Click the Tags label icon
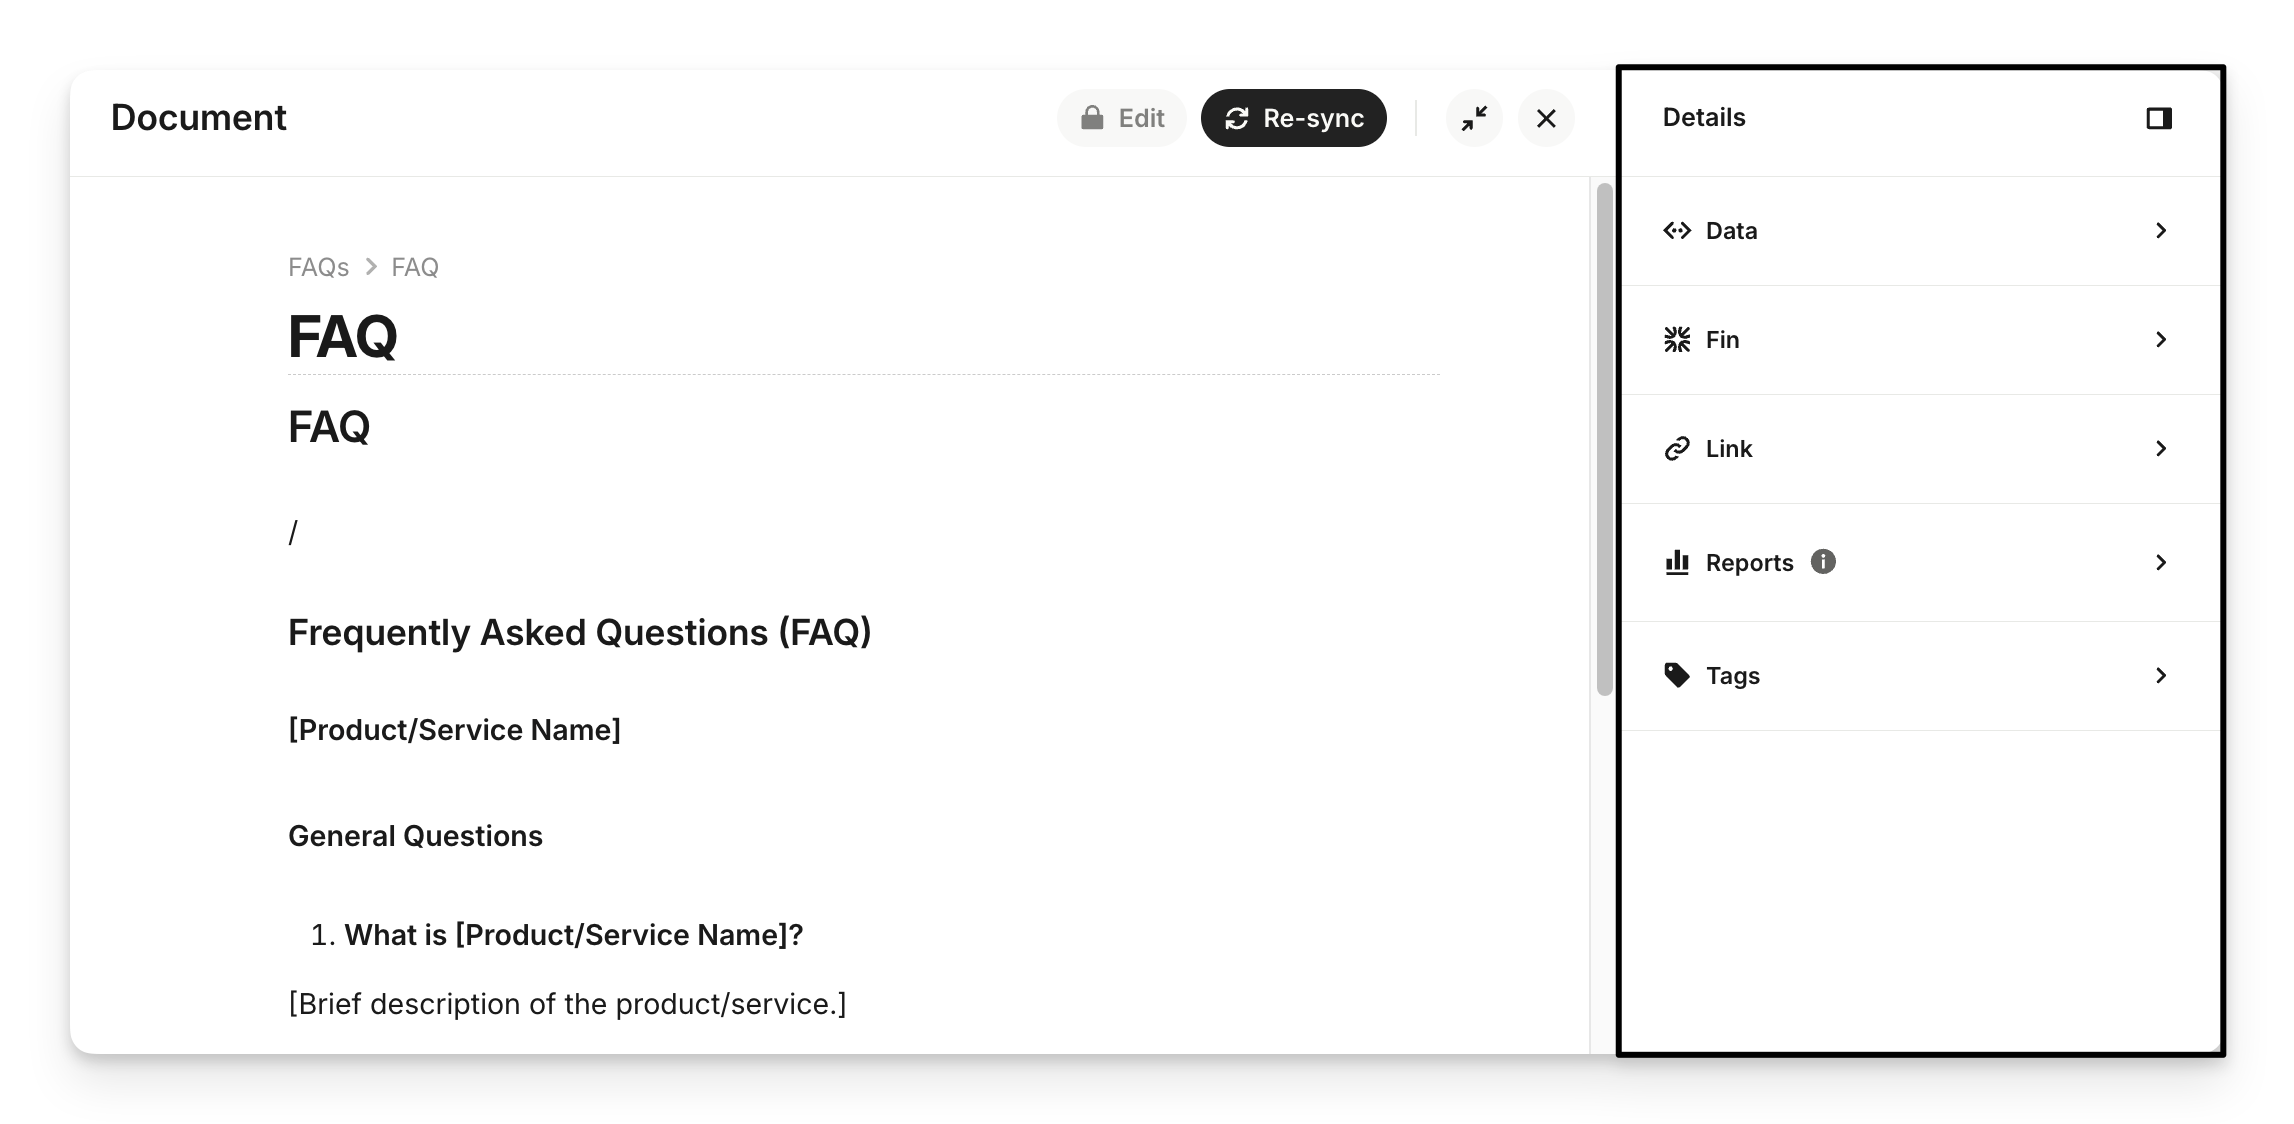The height and width of the screenshot is (1124, 2294). [x=1677, y=676]
